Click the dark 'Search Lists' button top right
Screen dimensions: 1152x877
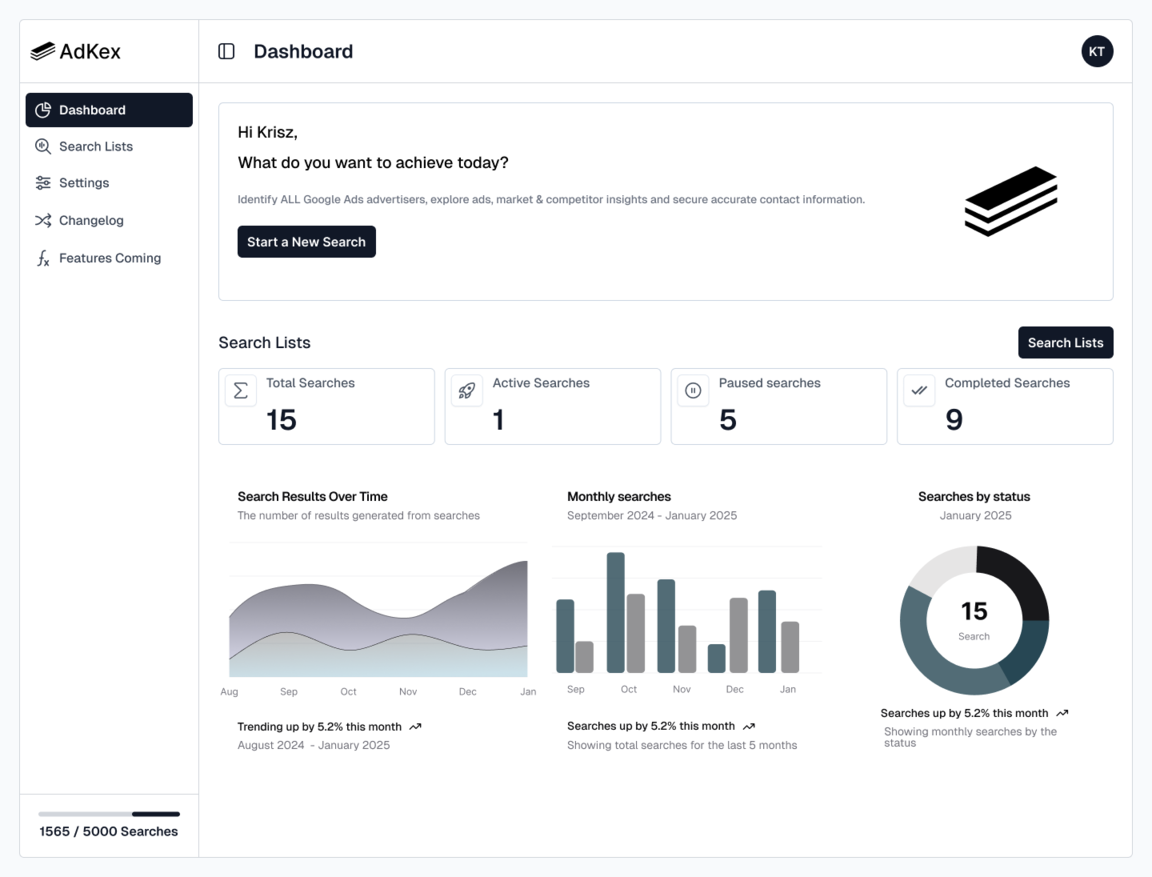pos(1066,342)
